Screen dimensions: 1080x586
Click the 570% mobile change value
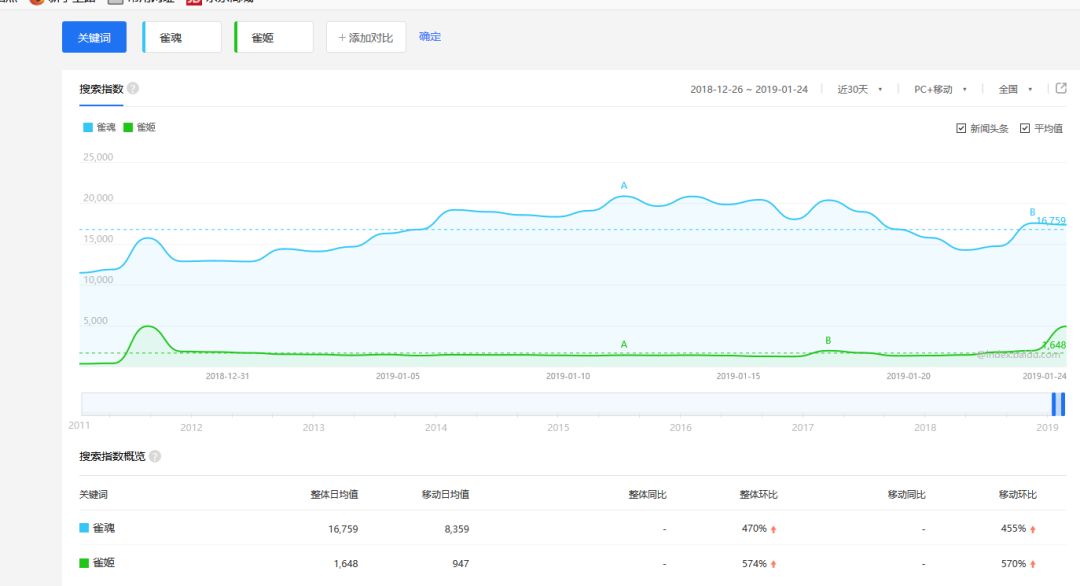tap(1014, 563)
